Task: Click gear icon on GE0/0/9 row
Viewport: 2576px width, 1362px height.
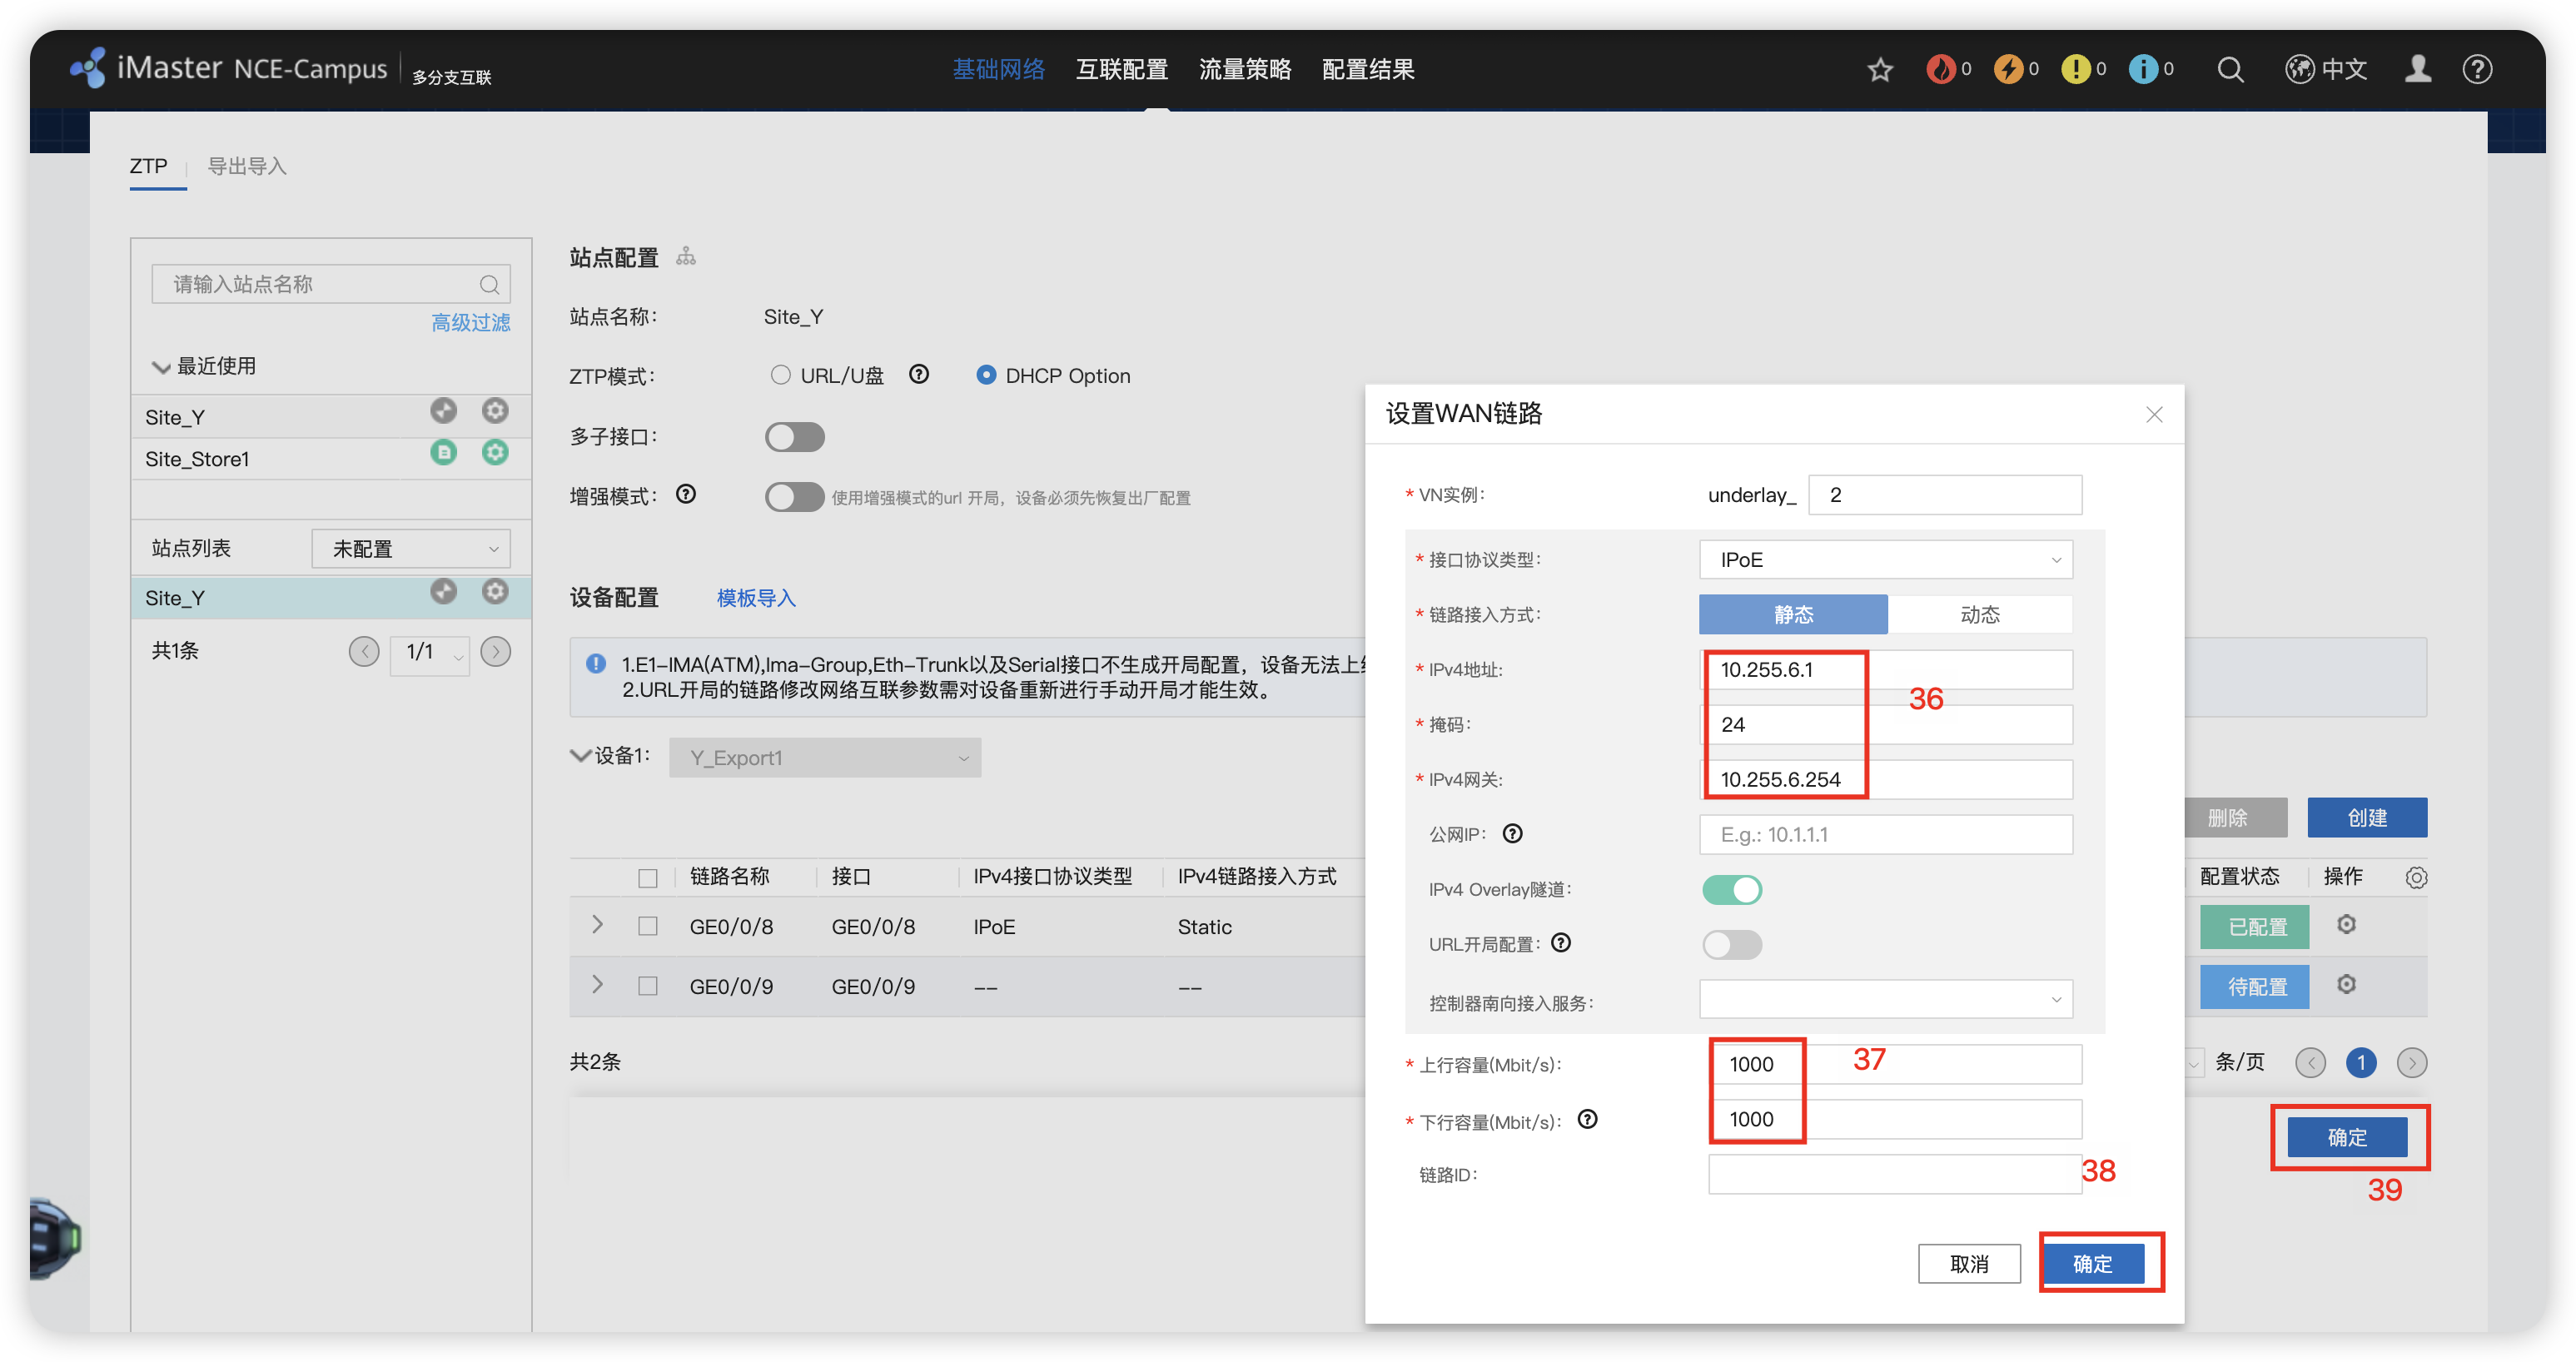Action: 2346,984
